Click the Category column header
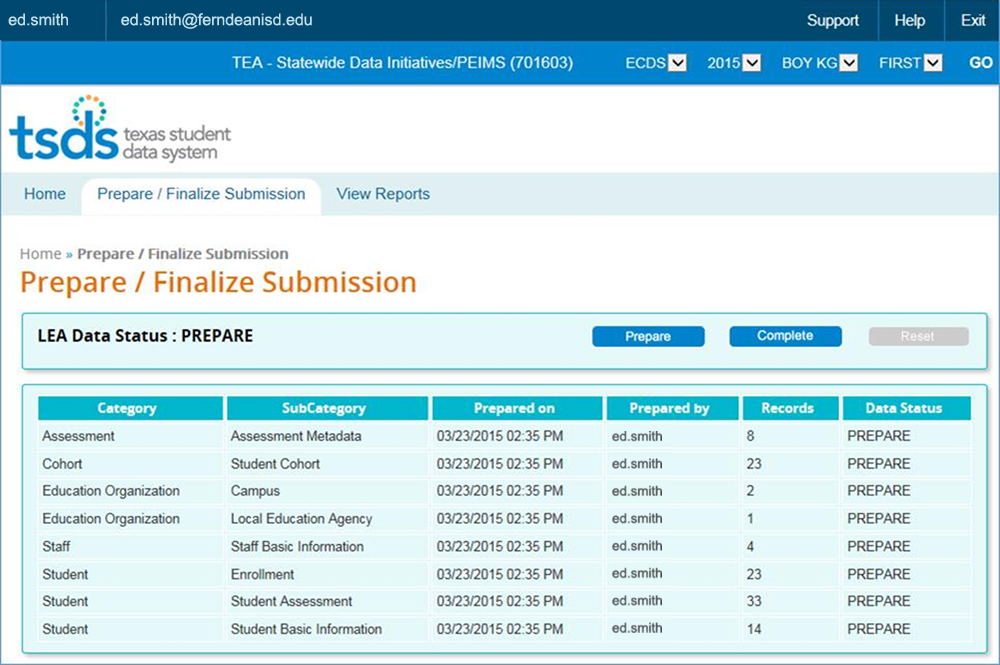This screenshot has width=1000, height=665. tap(130, 408)
